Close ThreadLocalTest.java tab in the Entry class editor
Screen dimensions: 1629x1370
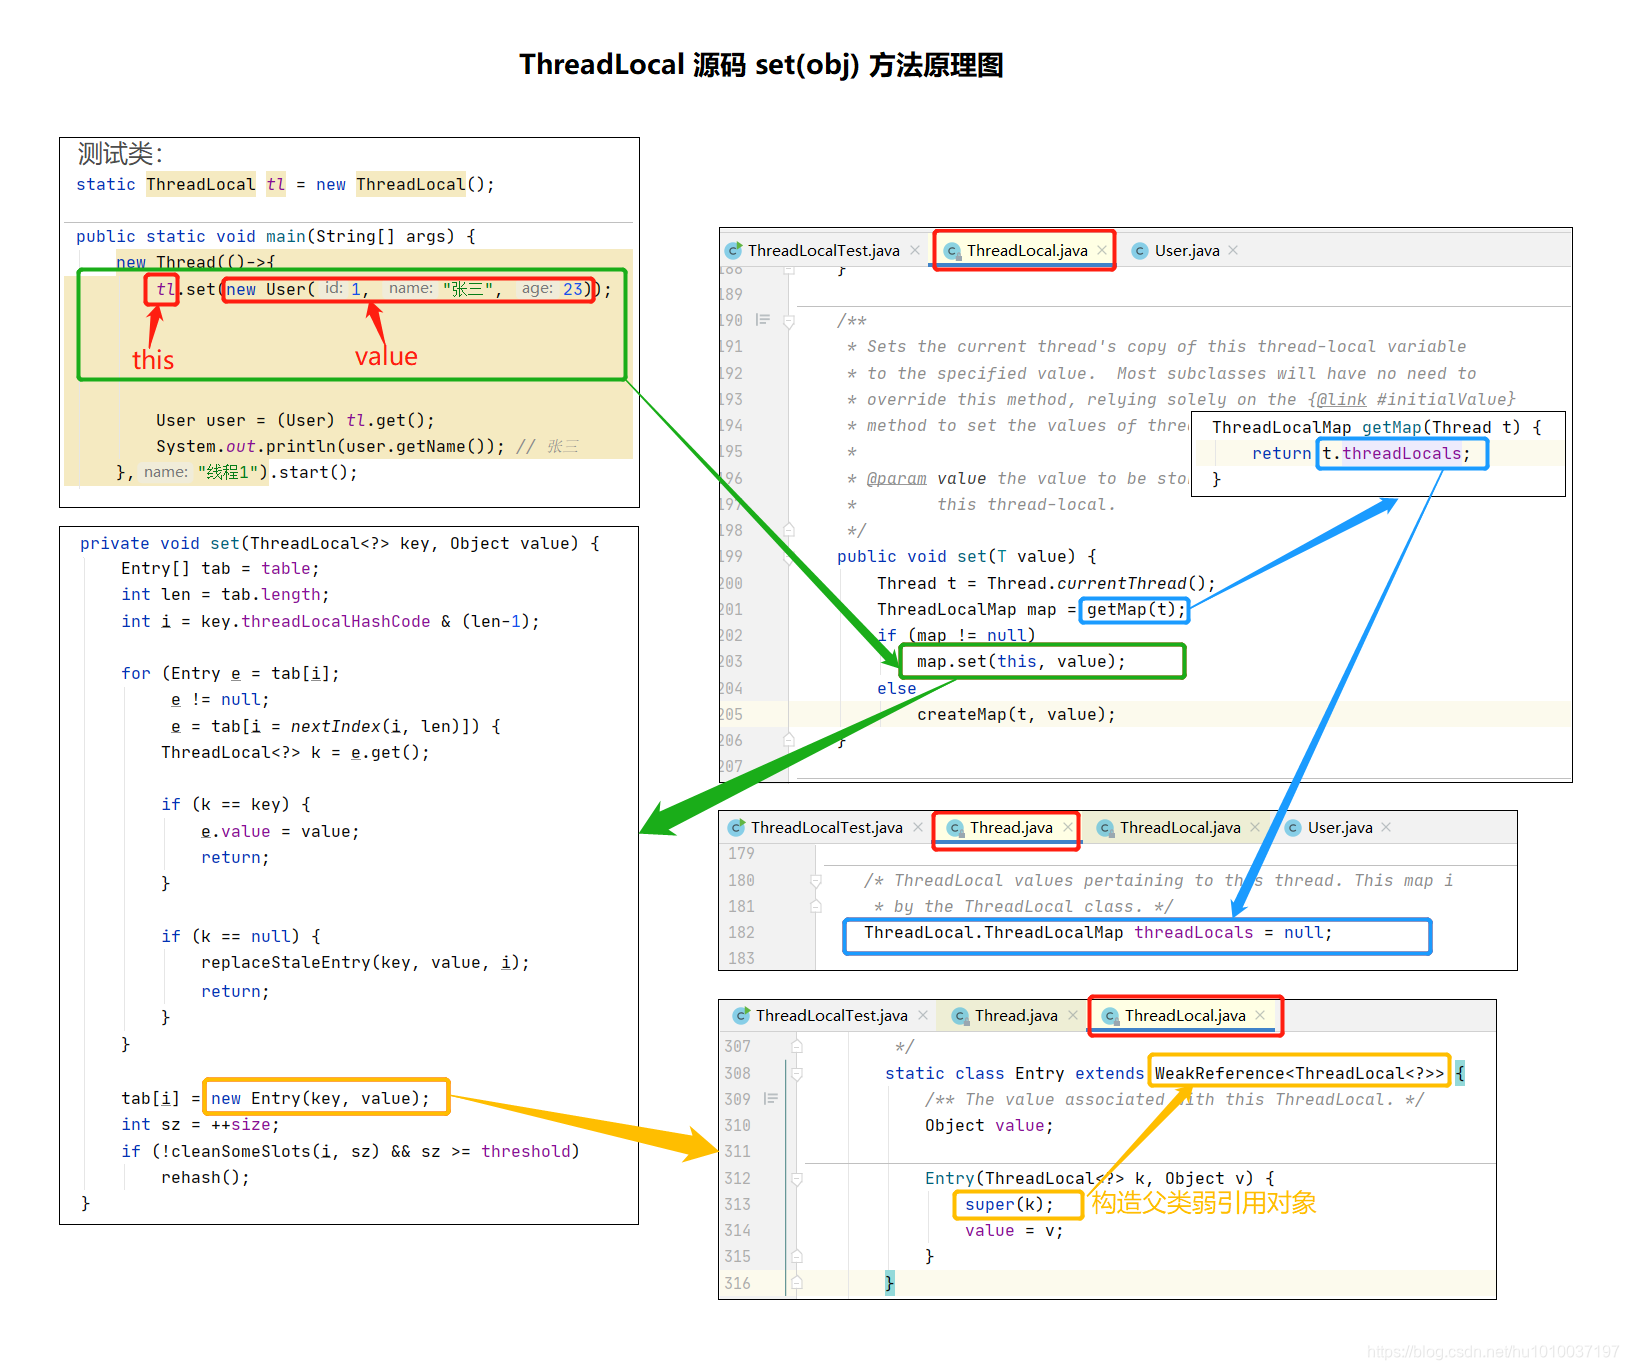tap(923, 1015)
